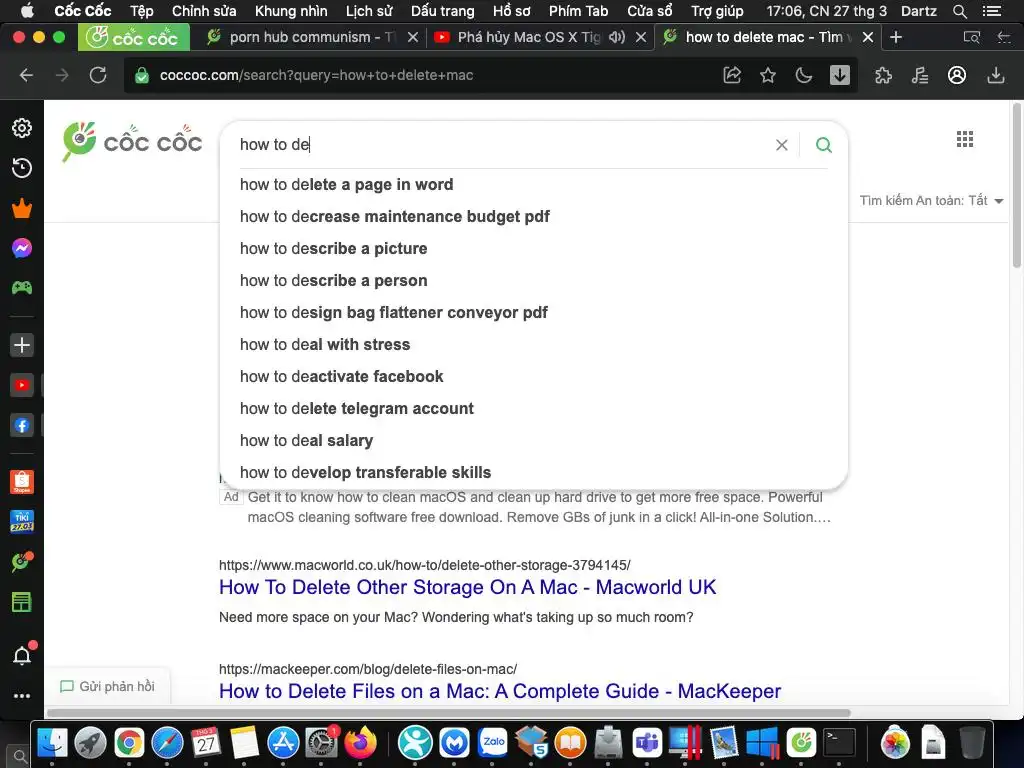Screen dimensions: 1024x768
Task: Bookmark this page with the star icon
Action: point(768,75)
